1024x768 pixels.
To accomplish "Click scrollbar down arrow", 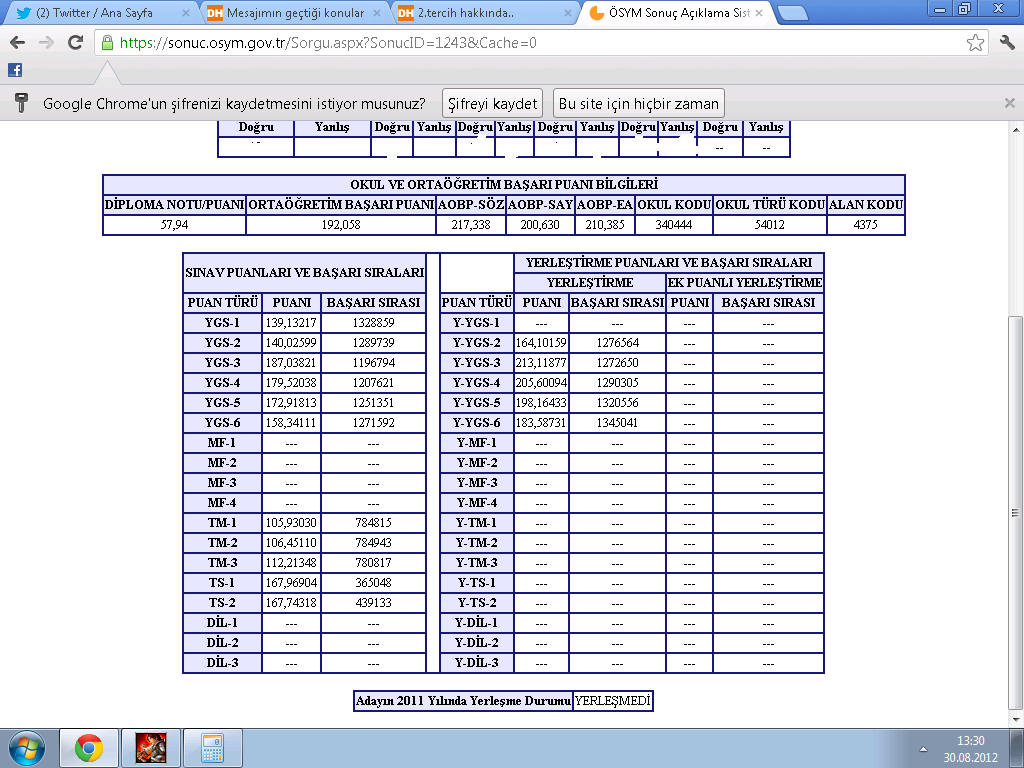I will pos(1014,720).
